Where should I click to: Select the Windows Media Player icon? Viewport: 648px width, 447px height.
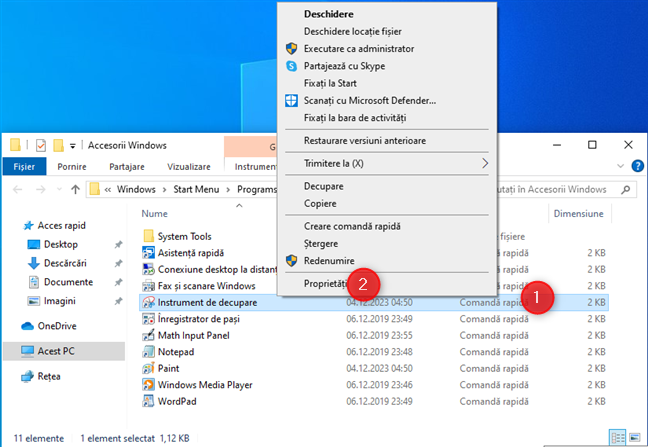(x=149, y=385)
